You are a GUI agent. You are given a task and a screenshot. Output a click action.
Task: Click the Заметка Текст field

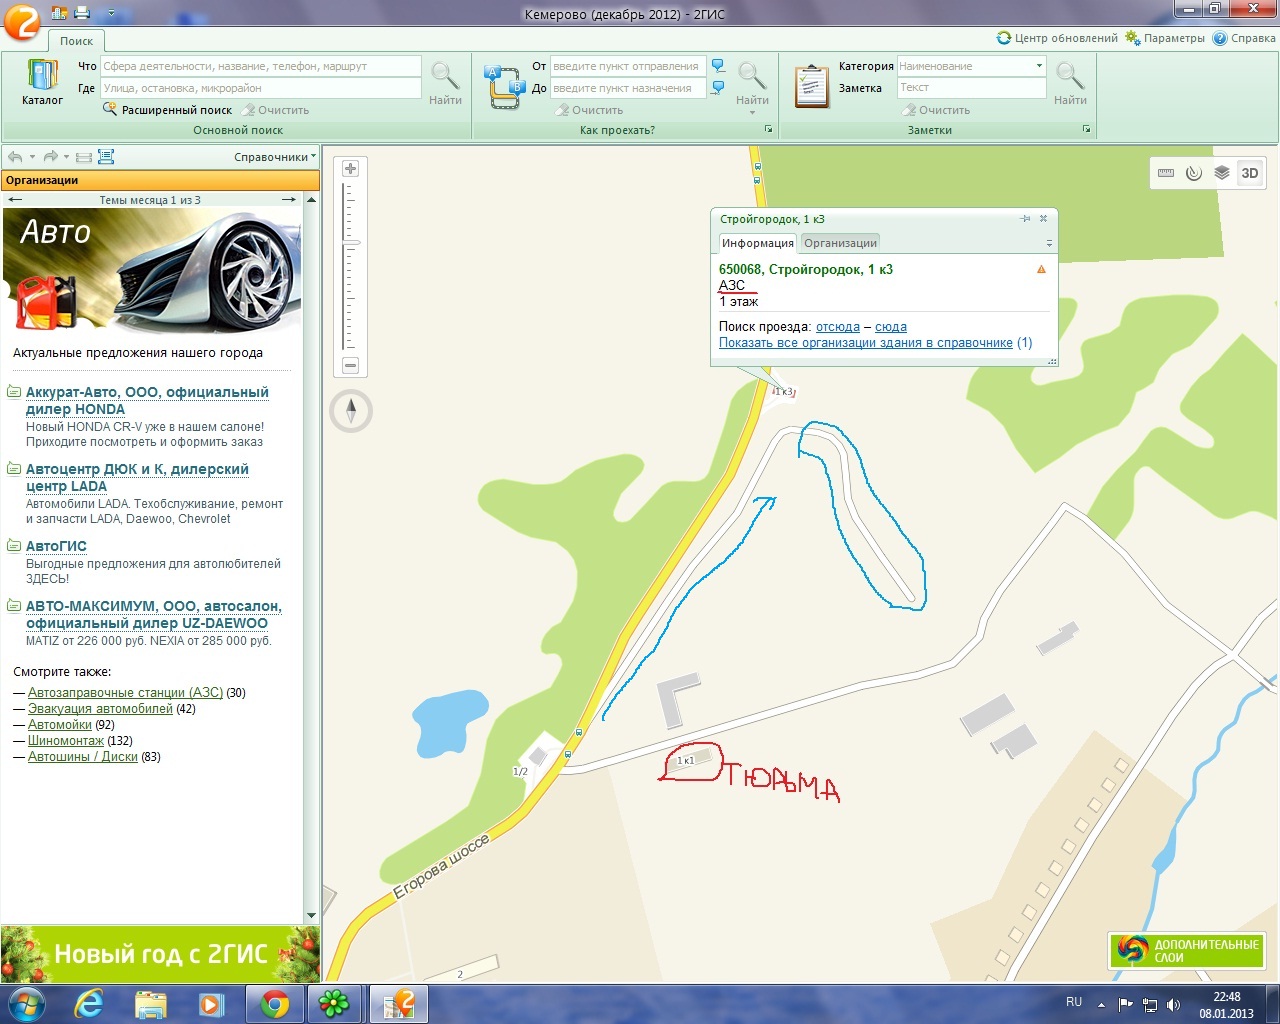click(971, 88)
